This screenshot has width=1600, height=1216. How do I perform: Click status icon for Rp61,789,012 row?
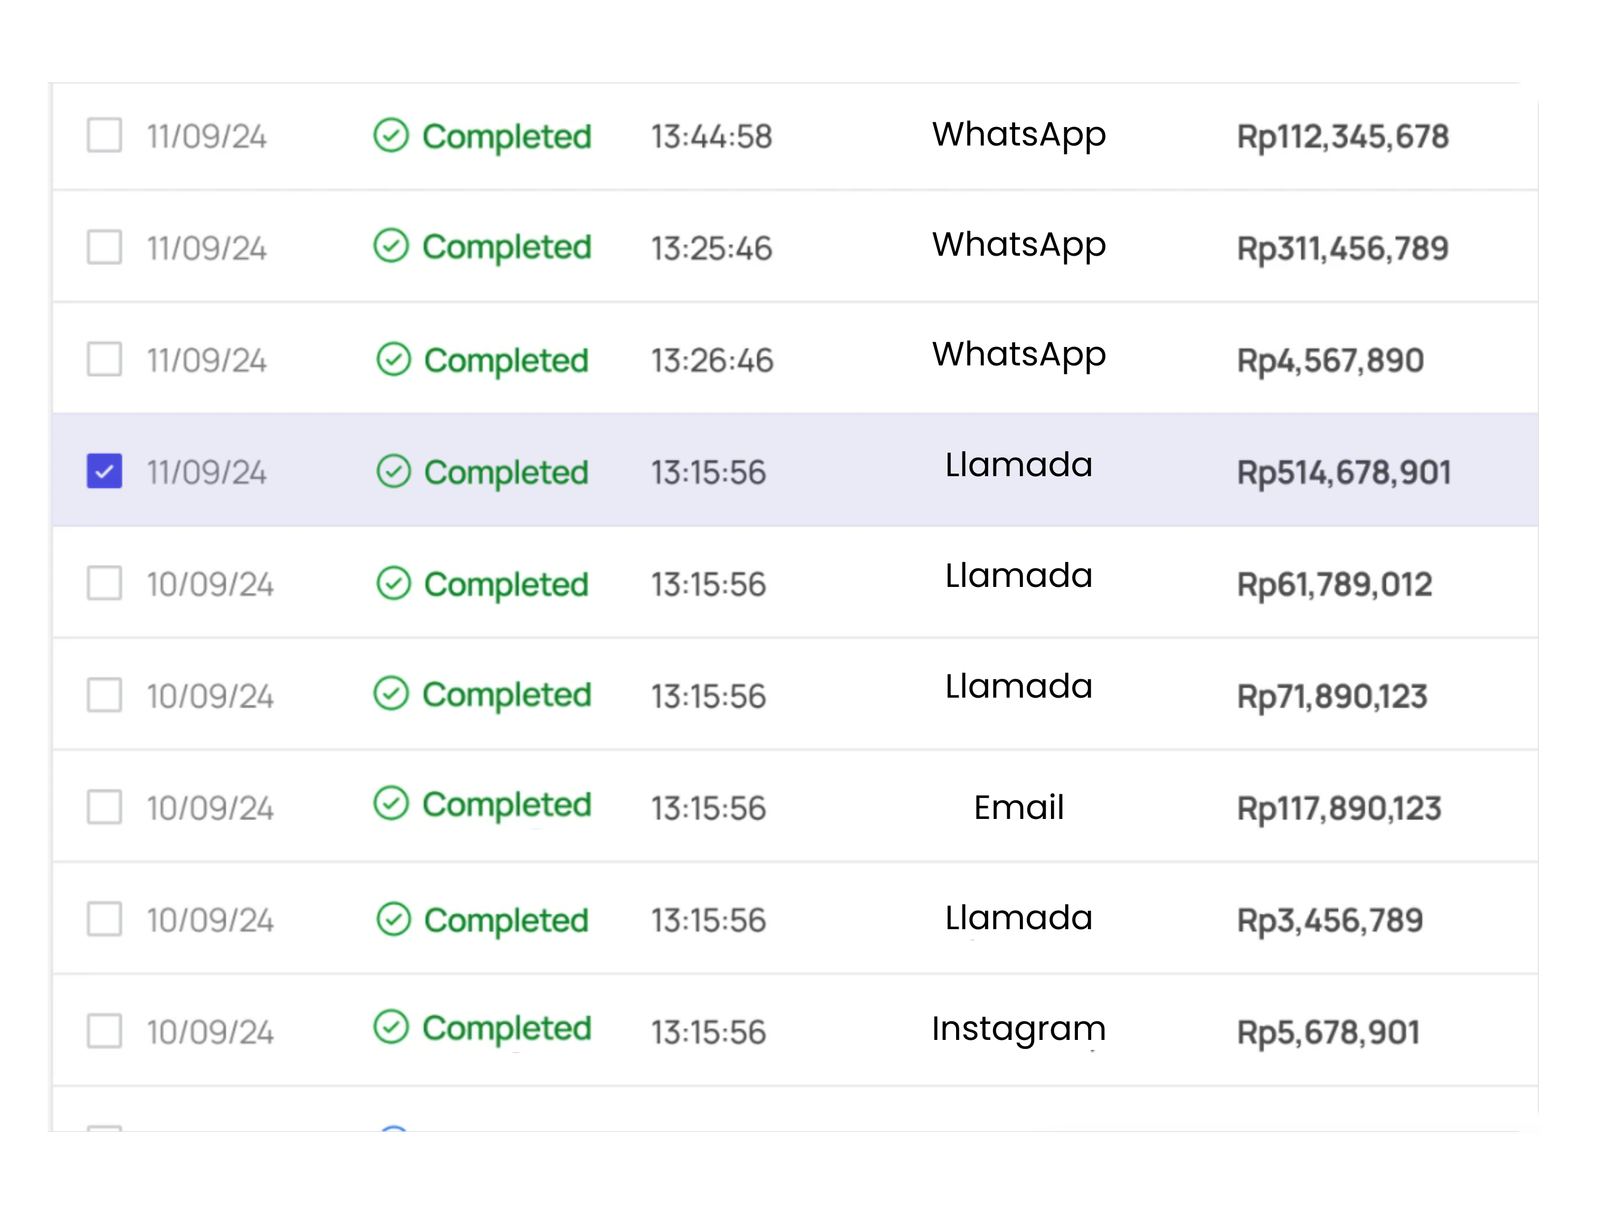[x=394, y=583]
